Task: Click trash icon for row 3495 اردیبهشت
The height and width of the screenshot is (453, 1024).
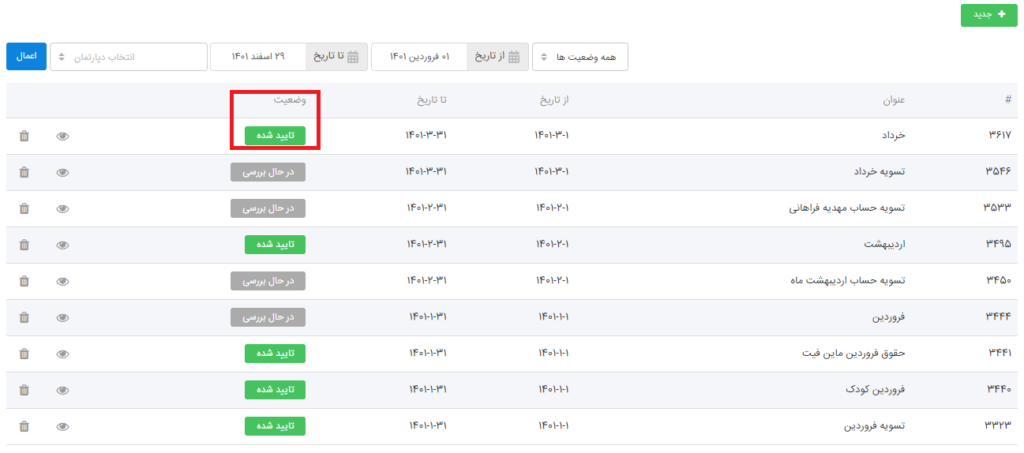Action: tap(24, 244)
